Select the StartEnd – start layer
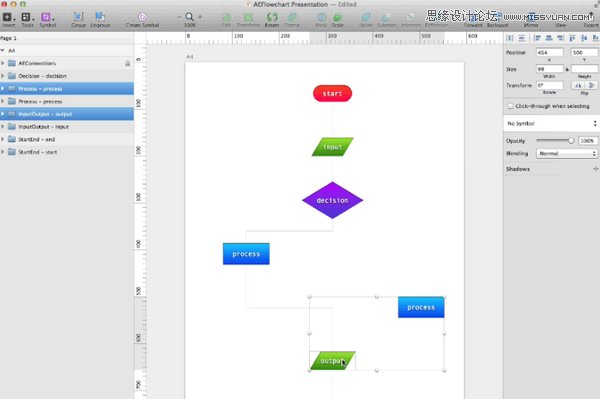600x399 pixels. (x=67, y=152)
